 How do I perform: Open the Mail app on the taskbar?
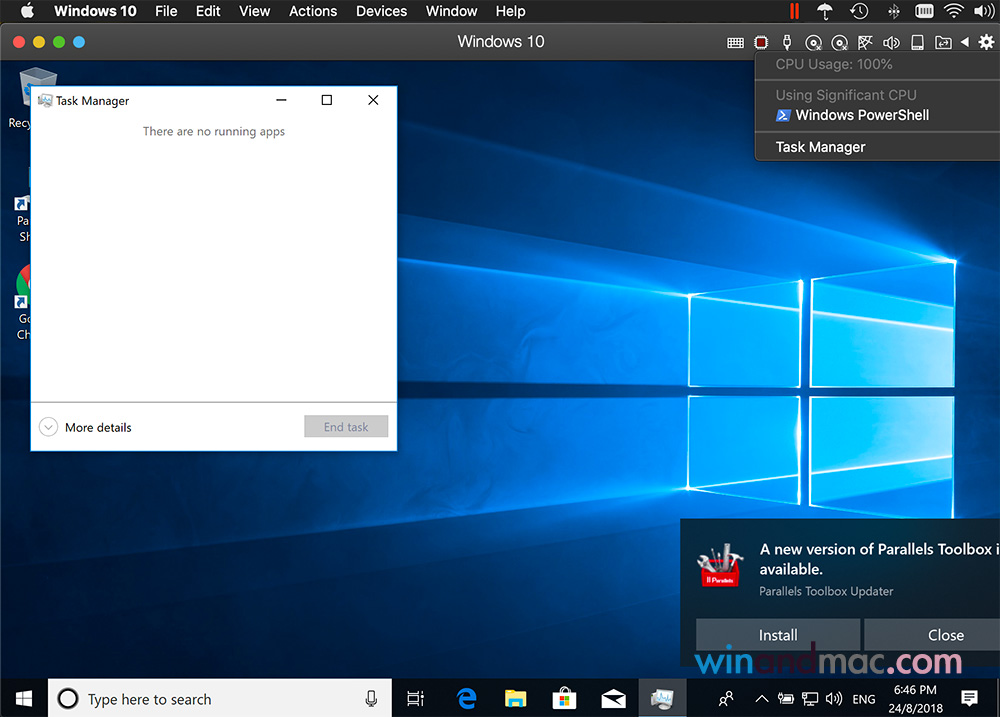(613, 698)
